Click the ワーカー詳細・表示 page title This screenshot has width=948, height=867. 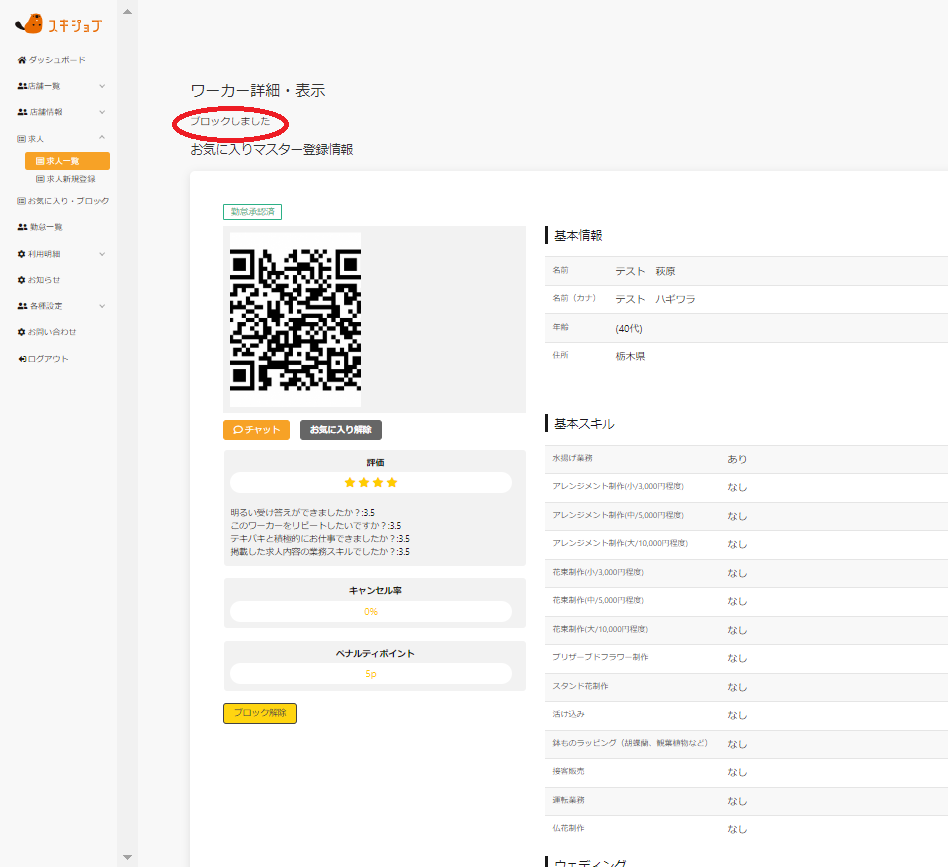[x=258, y=91]
